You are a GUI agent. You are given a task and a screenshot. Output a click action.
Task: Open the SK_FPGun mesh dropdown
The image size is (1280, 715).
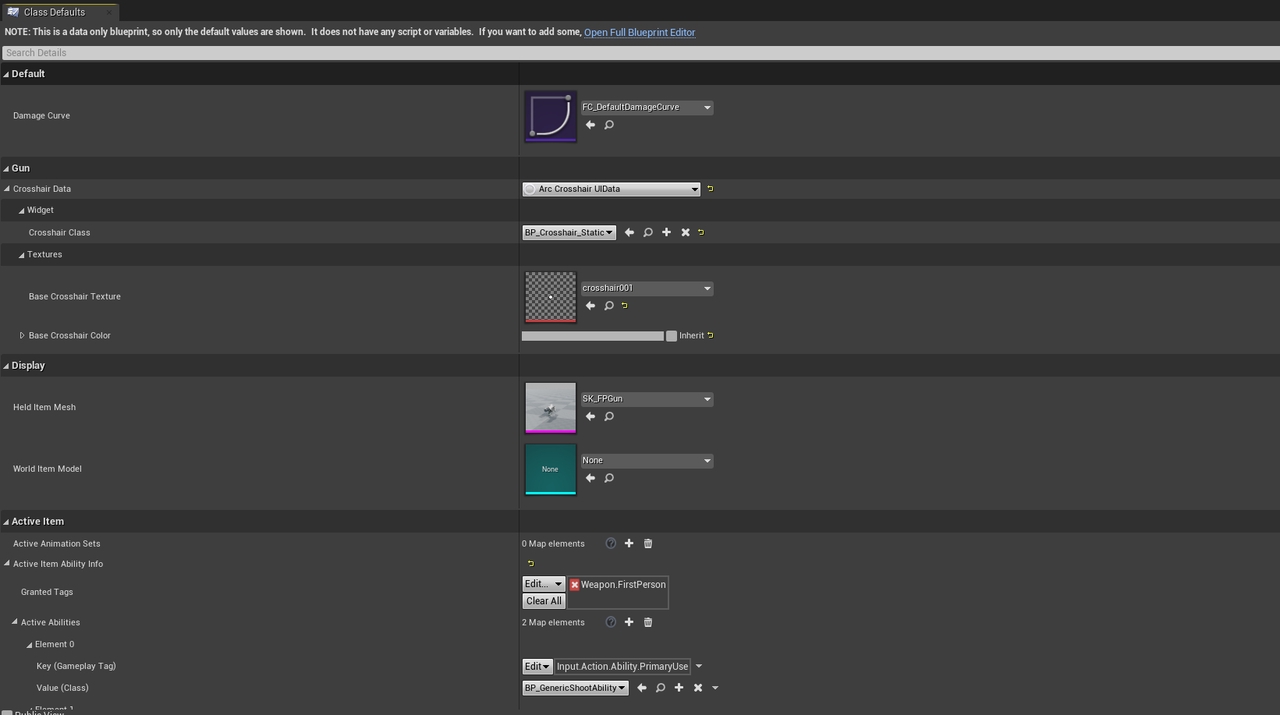647,399
